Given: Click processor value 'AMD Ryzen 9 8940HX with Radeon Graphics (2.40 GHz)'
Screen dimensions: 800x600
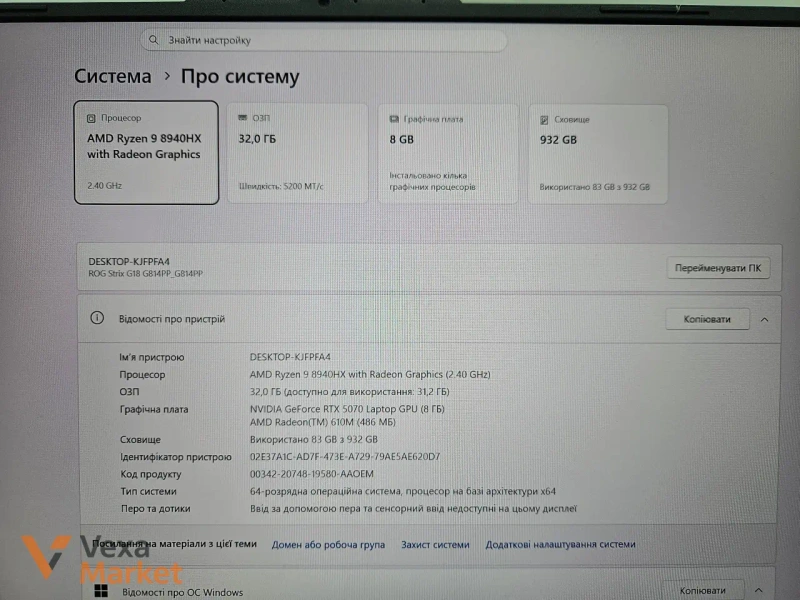Looking at the screenshot, I should [x=370, y=374].
